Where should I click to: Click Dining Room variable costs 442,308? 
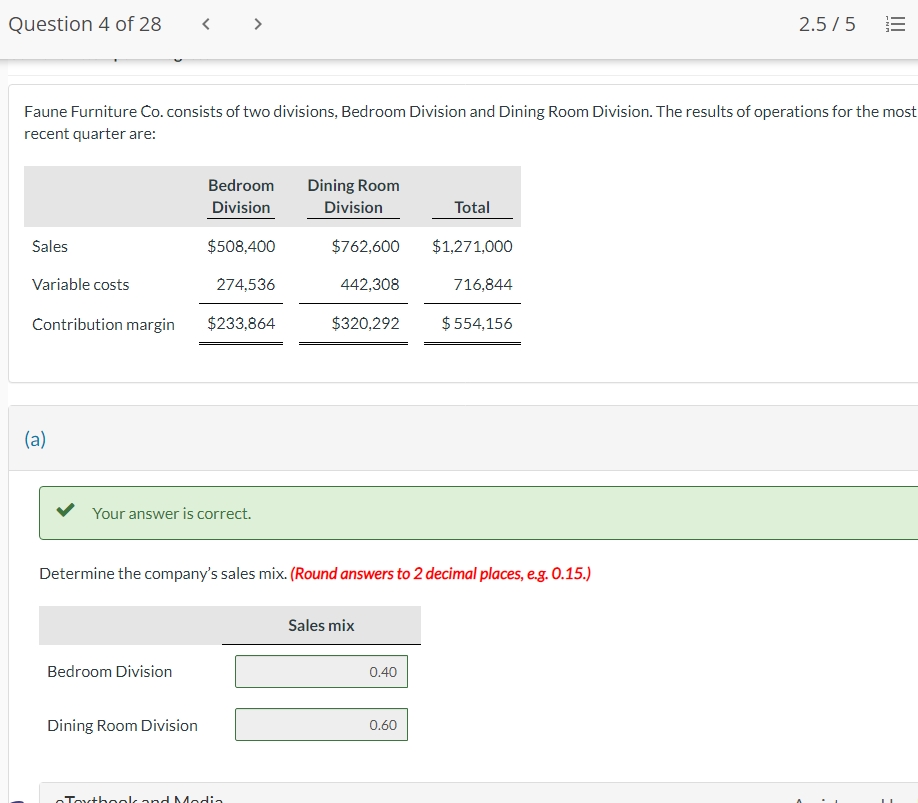point(370,284)
